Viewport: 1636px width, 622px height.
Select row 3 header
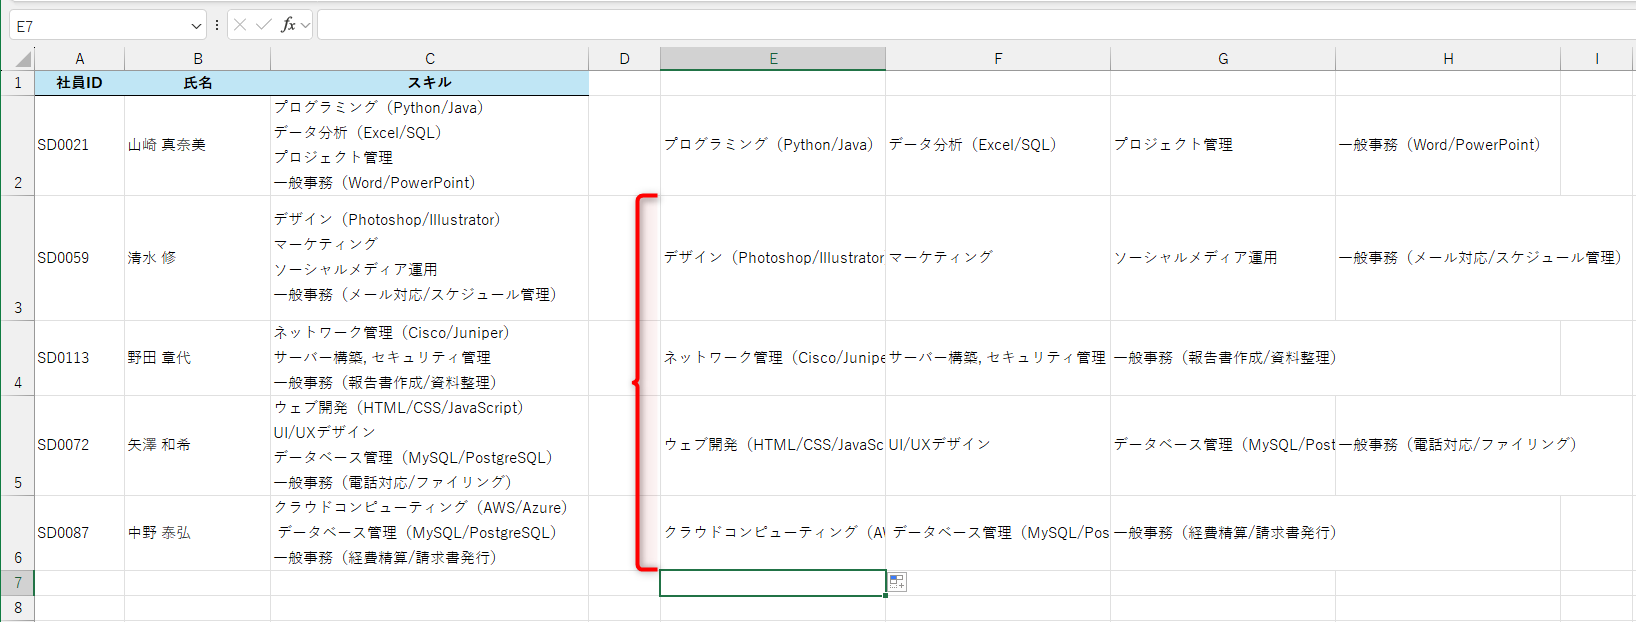17,258
